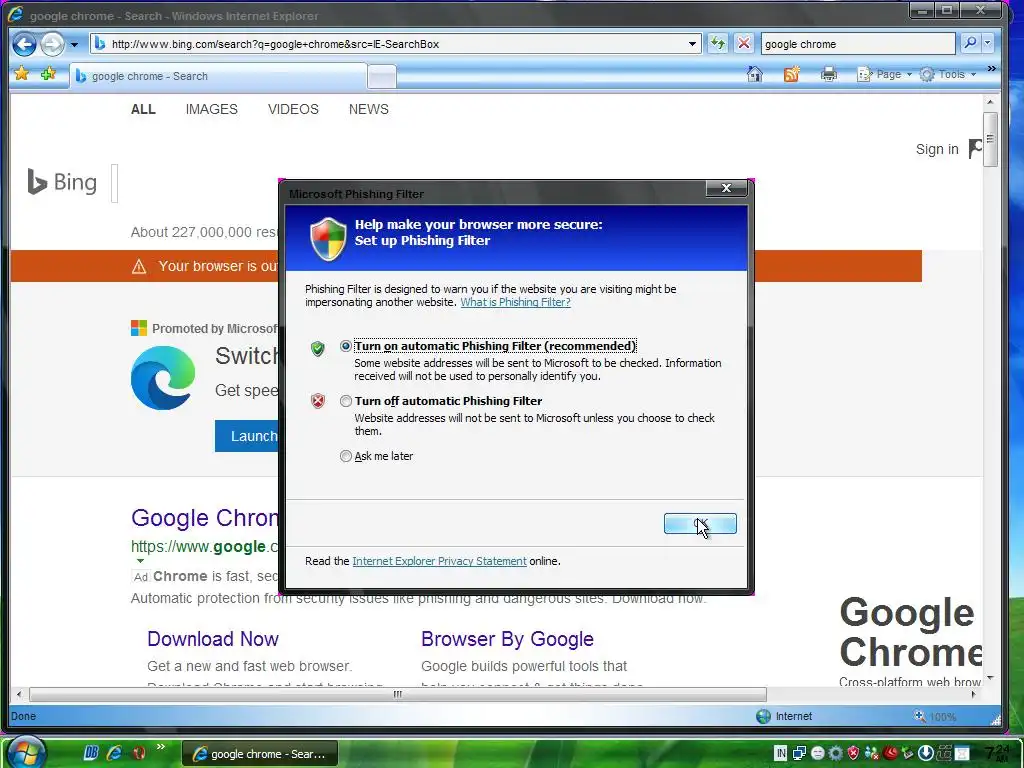Click the Add to Favorites plus-star icon

pos(48,74)
